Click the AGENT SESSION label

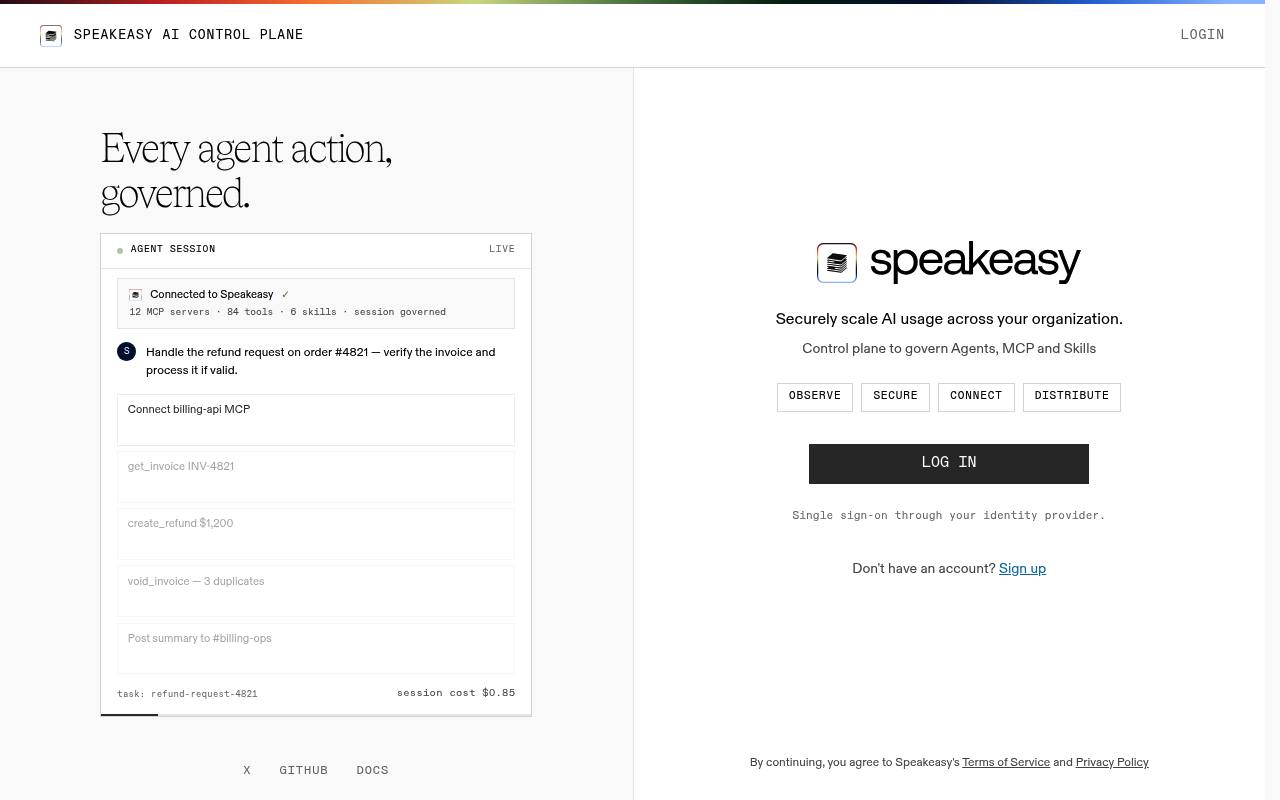click(x=173, y=250)
